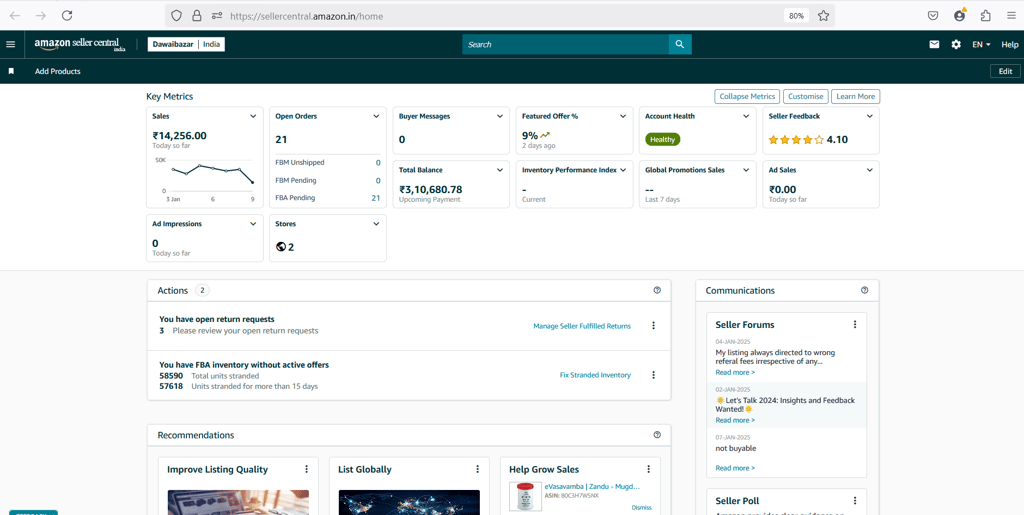Expand the Sales metric card chevron
This screenshot has width=1024, height=515.
(253, 116)
